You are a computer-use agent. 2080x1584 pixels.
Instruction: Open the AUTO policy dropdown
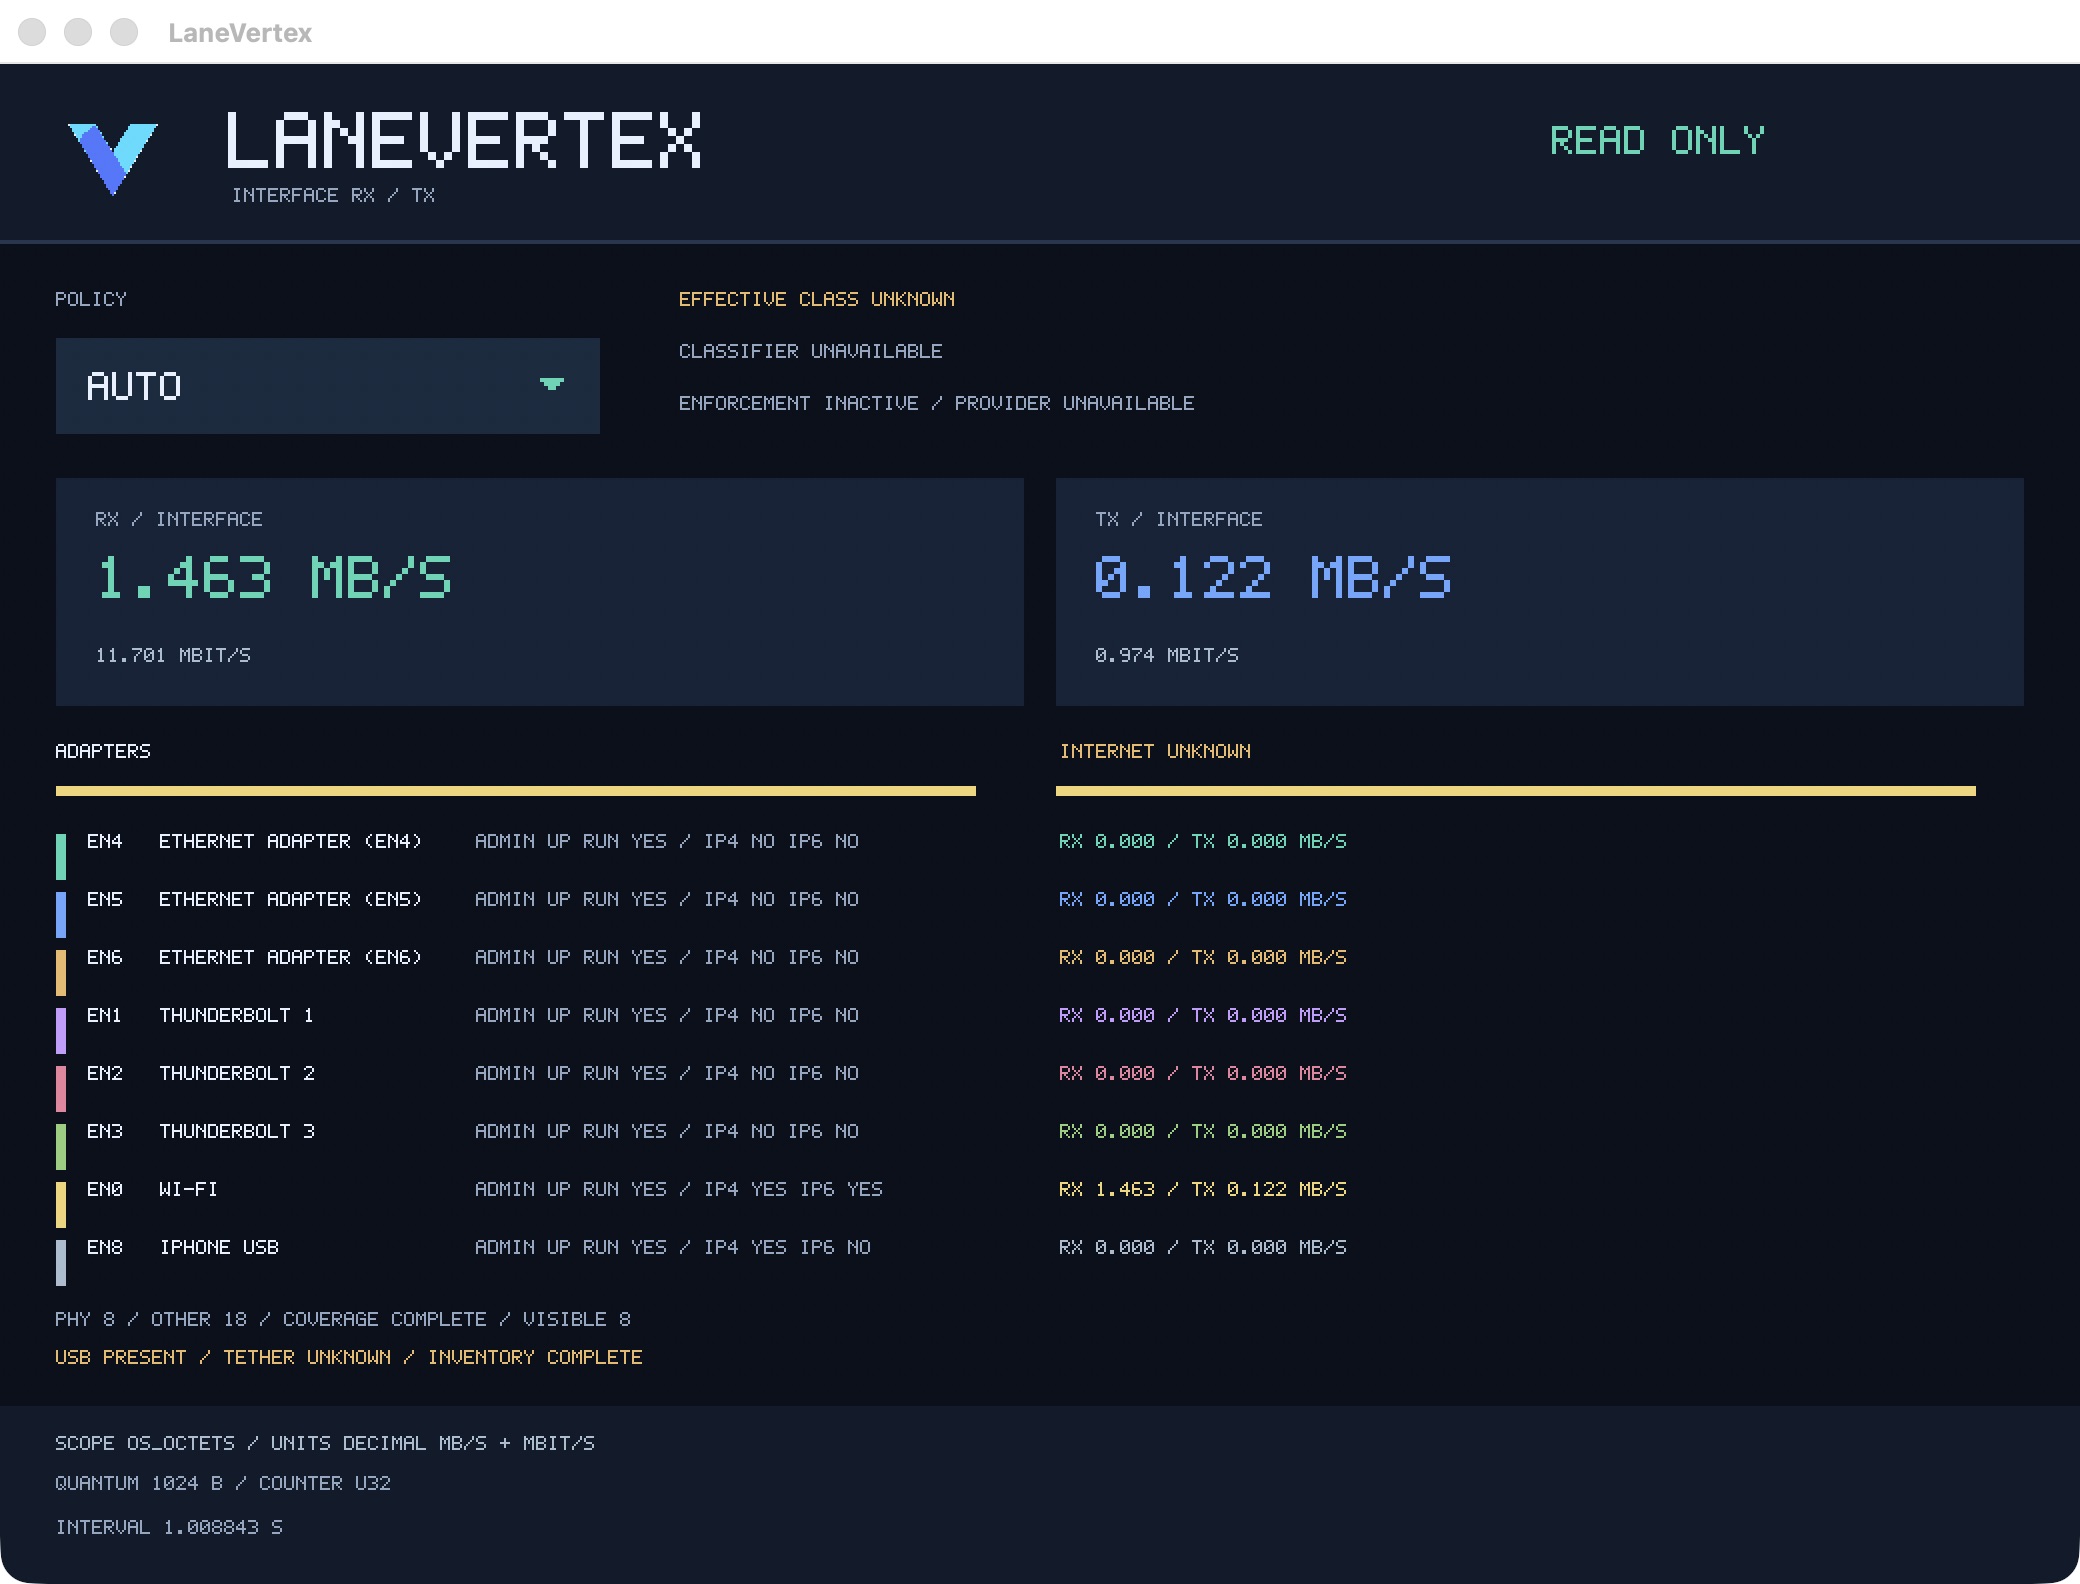pos(327,386)
